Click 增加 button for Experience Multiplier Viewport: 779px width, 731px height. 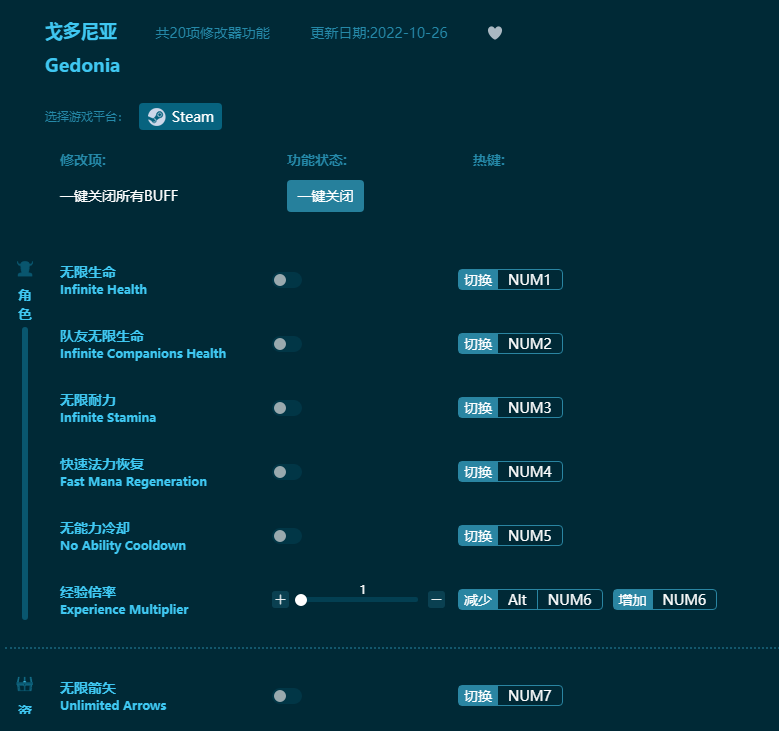[x=632, y=600]
